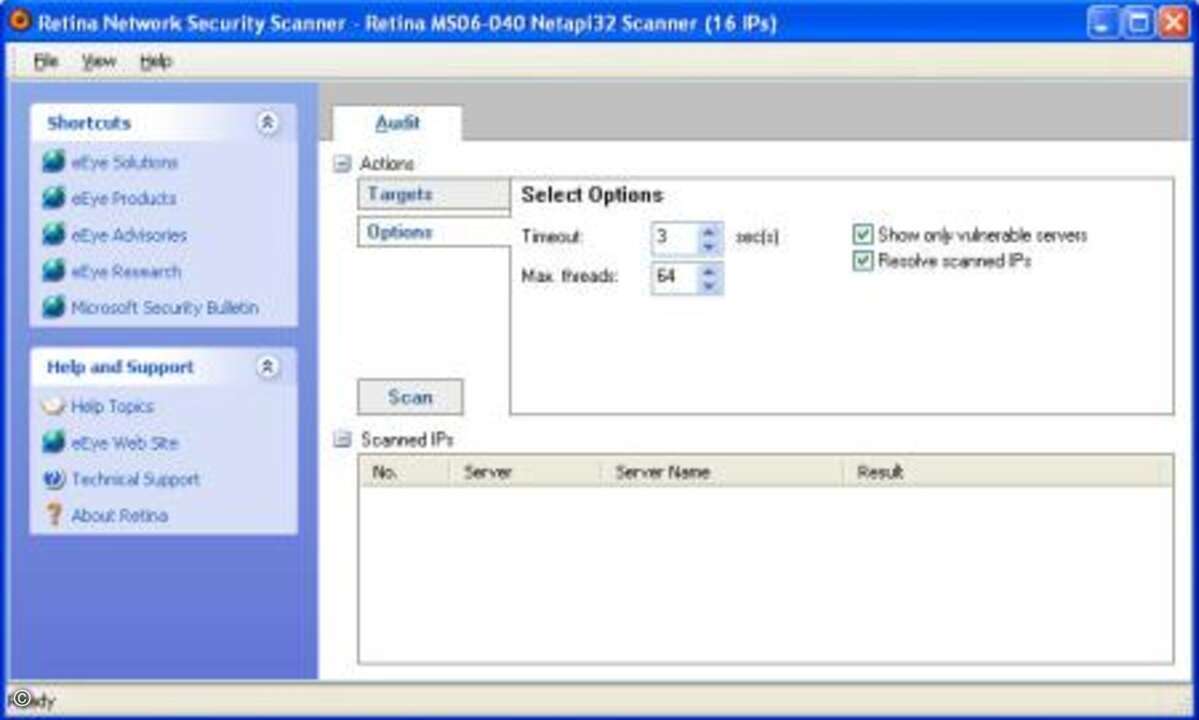
Task: Decrease the Max threads value
Action: point(709,286)
